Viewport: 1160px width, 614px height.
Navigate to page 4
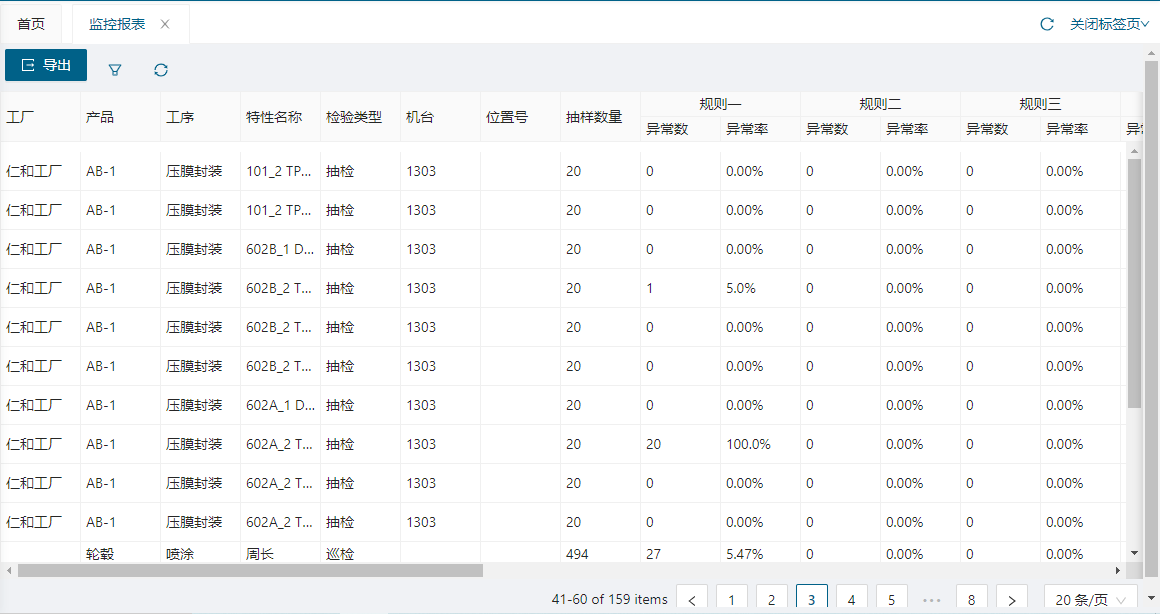tap(852, 599)
